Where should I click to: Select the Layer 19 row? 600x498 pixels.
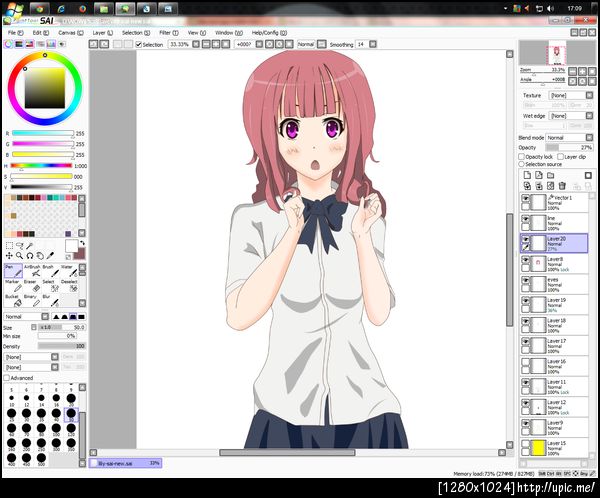(x=554, y=305)
